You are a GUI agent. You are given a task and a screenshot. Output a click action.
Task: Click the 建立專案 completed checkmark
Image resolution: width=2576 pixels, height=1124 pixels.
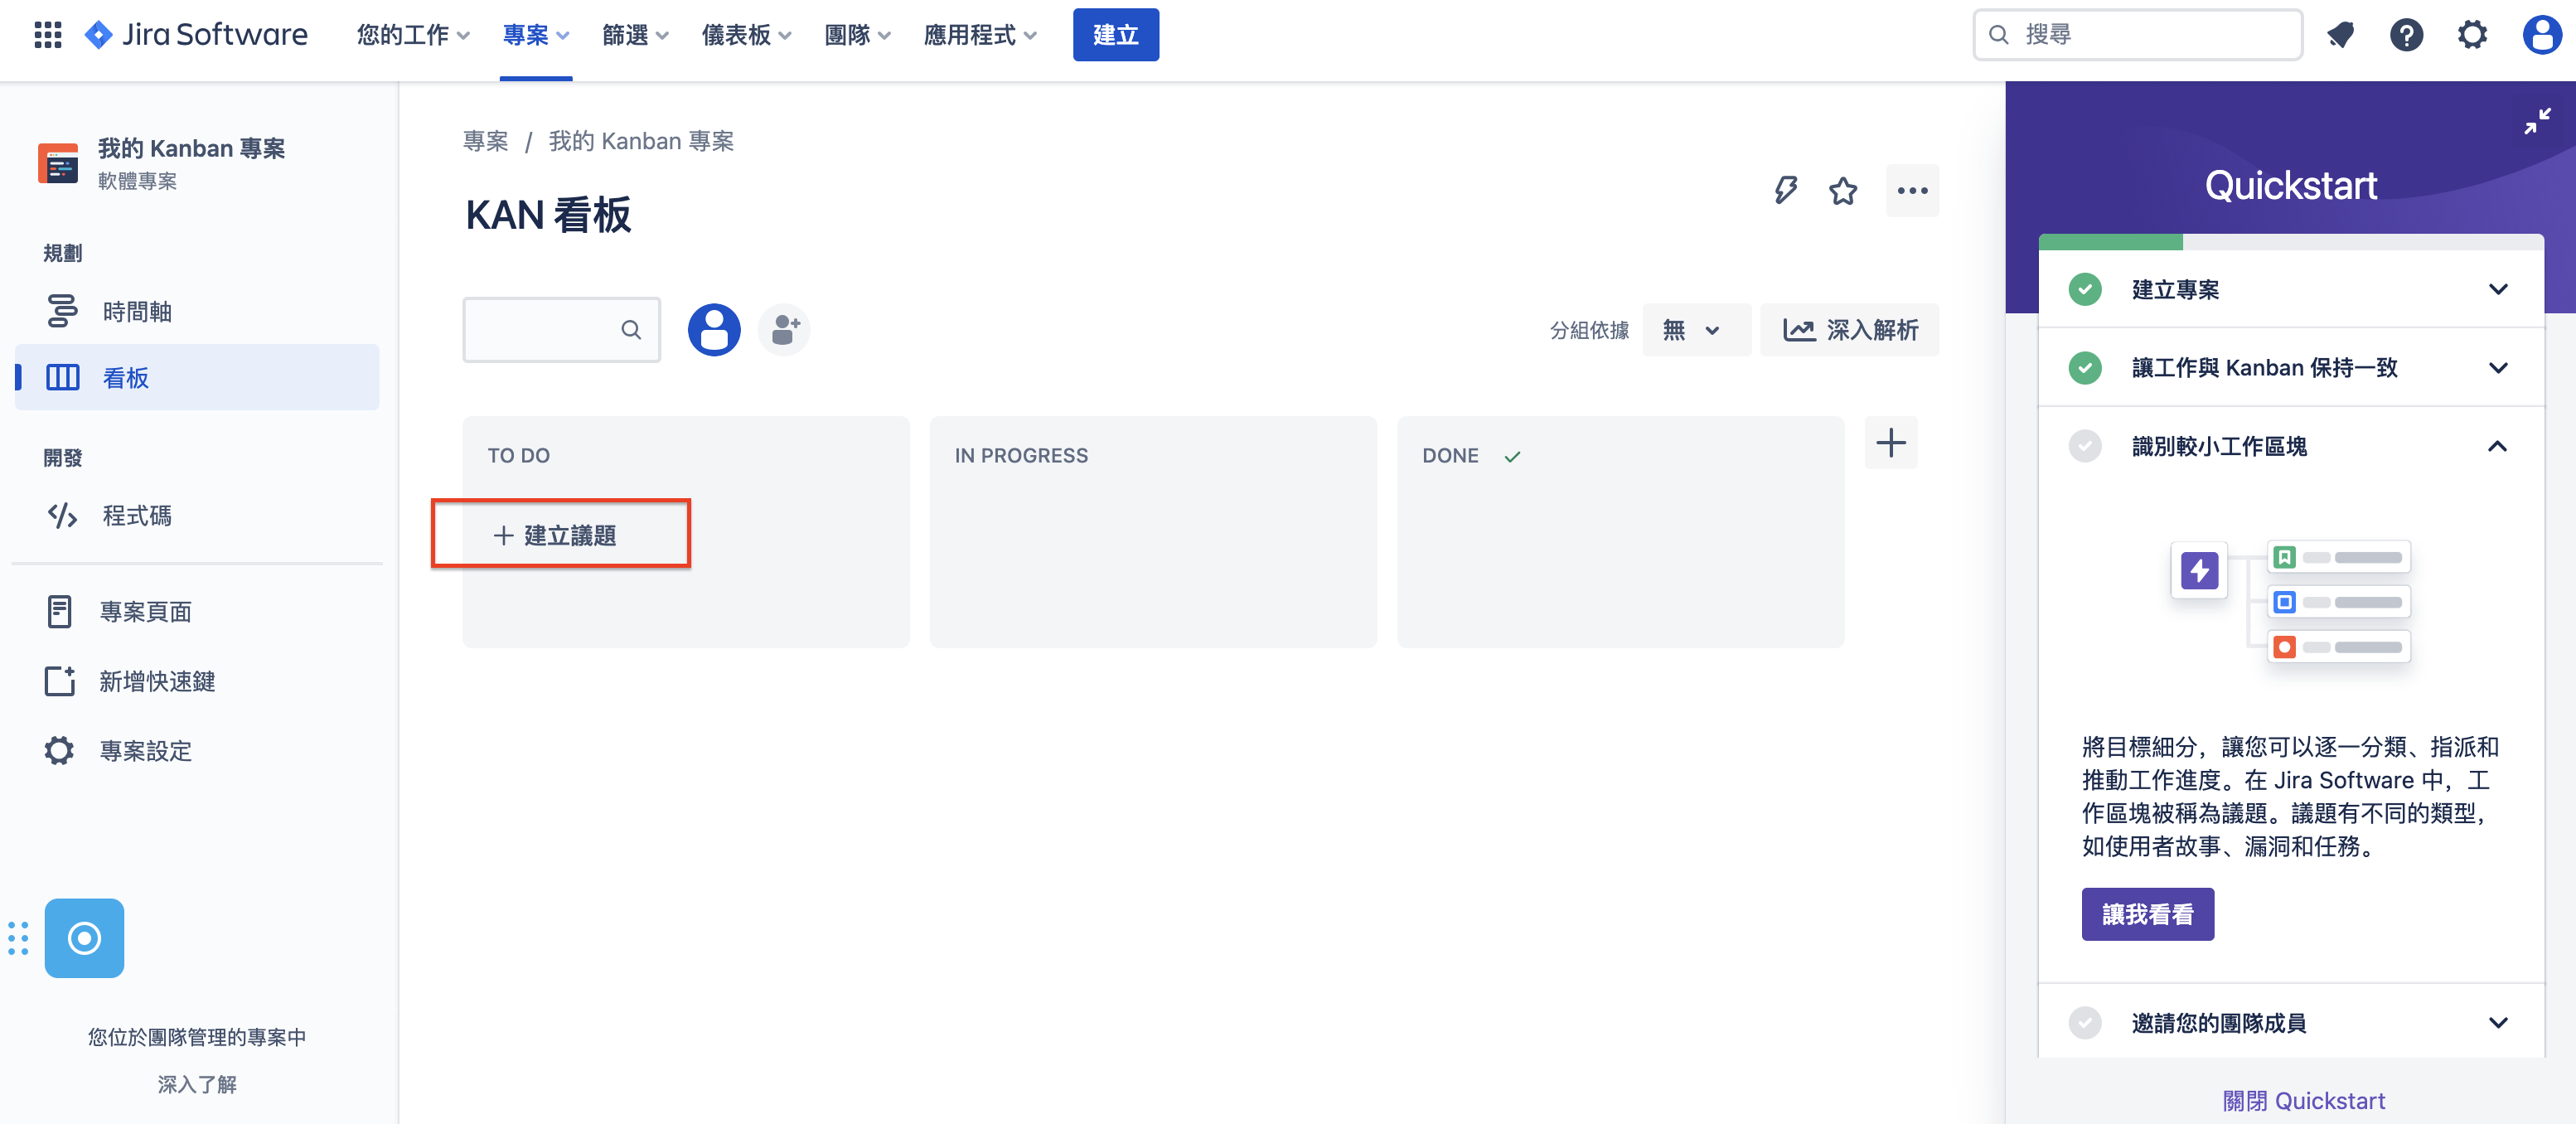[2085, 289]
